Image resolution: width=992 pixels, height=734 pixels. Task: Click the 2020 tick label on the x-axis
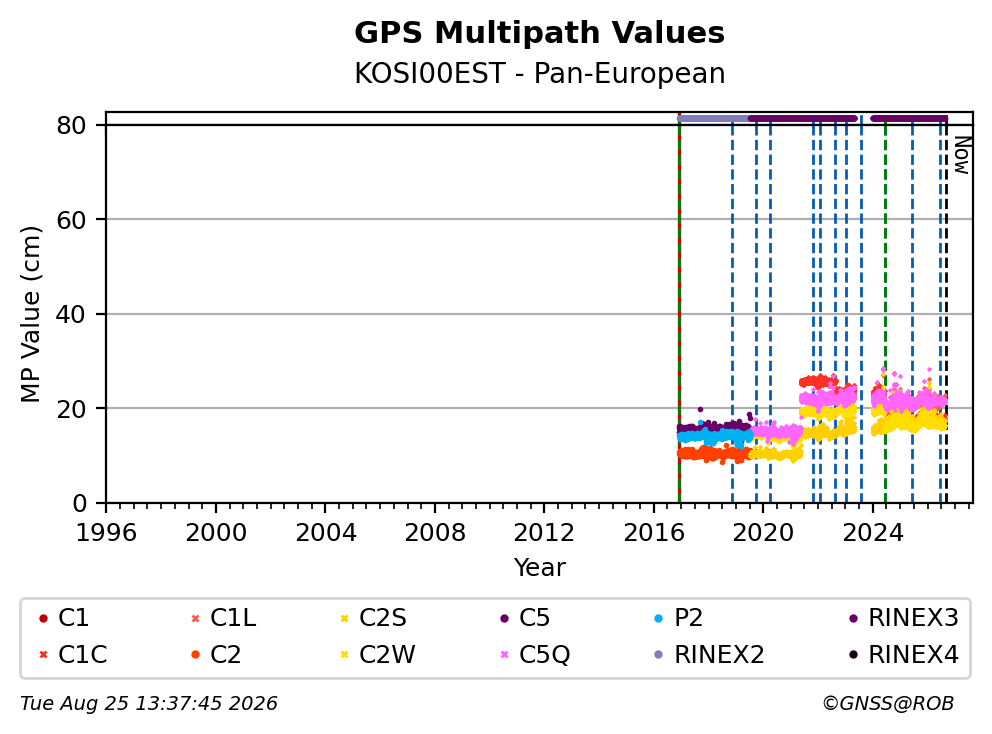[762, 533]
